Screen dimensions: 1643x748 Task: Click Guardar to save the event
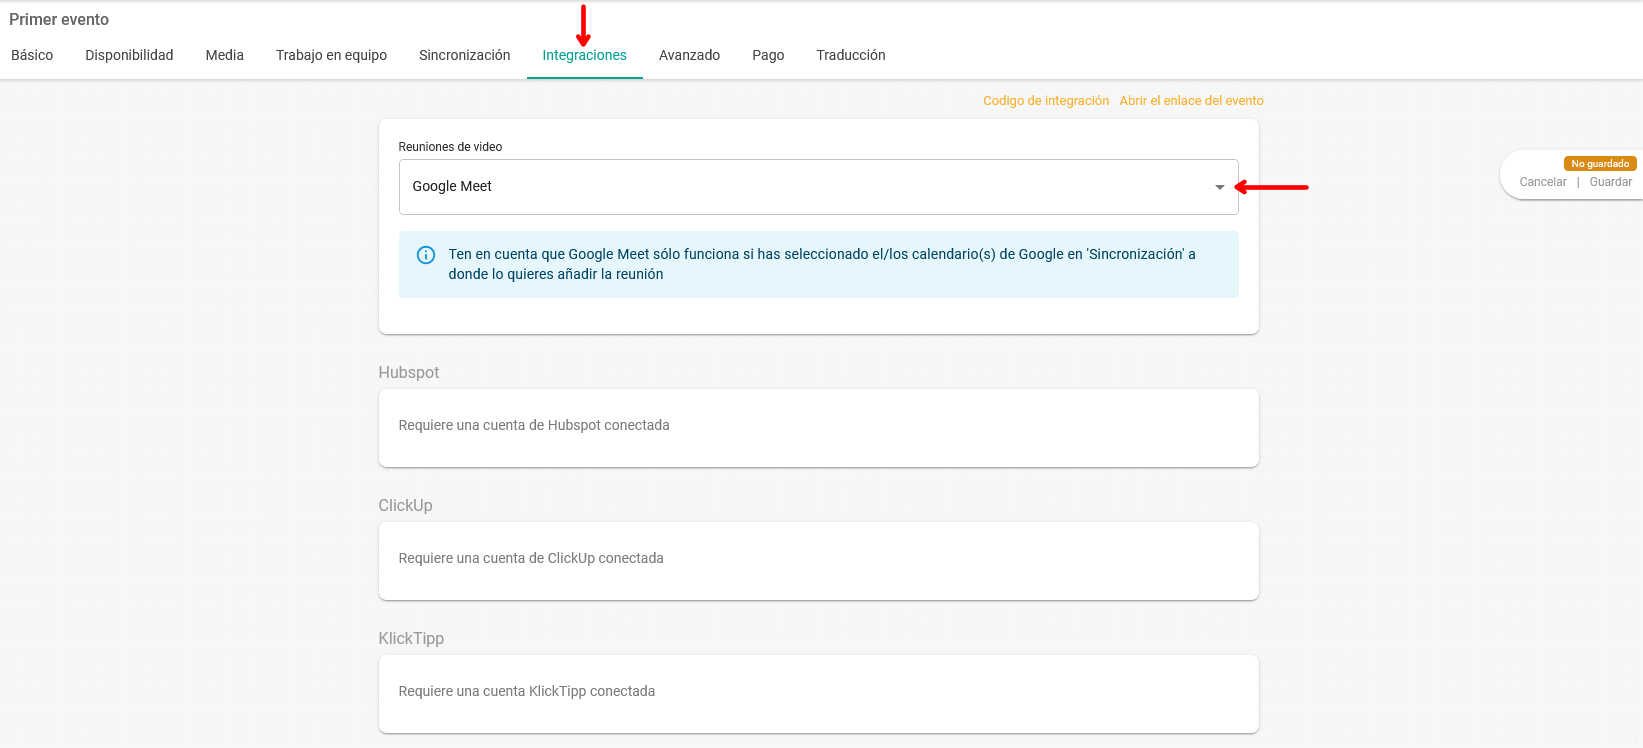(1610, 182)
